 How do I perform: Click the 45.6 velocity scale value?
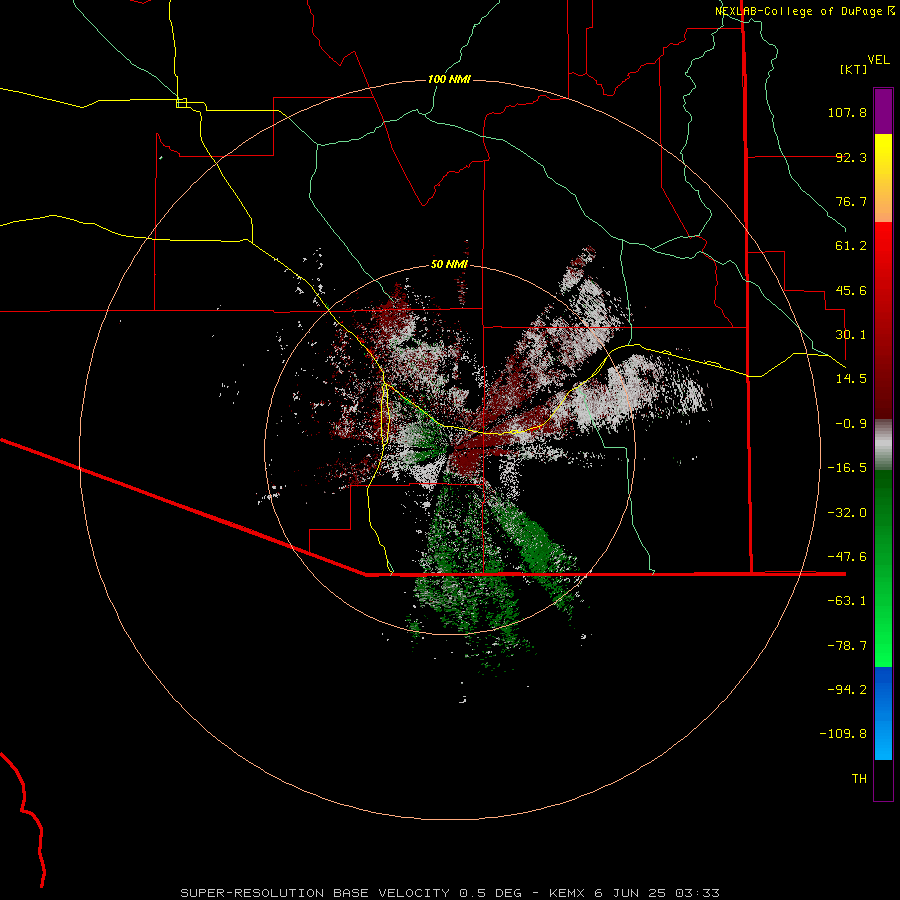(x=851, y=290)
